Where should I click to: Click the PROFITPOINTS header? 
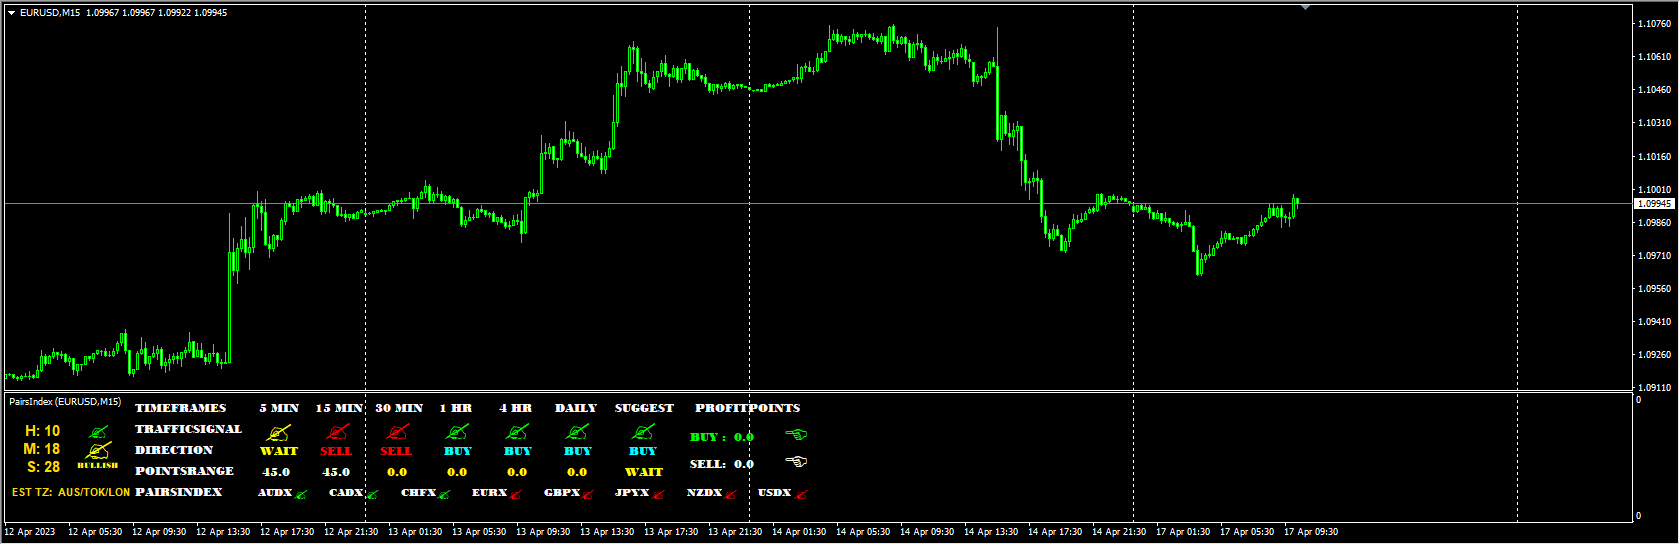tap(748, 408)
